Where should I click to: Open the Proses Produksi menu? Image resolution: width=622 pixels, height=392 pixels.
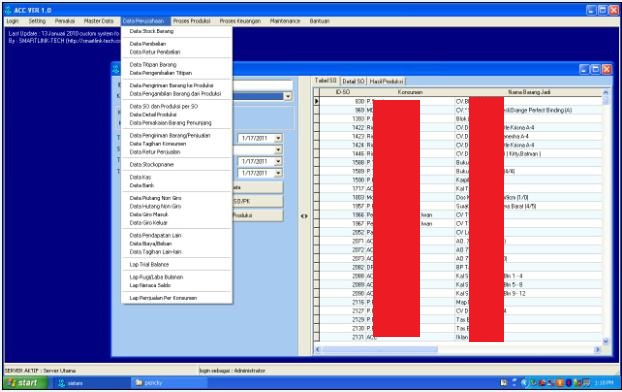192,21
